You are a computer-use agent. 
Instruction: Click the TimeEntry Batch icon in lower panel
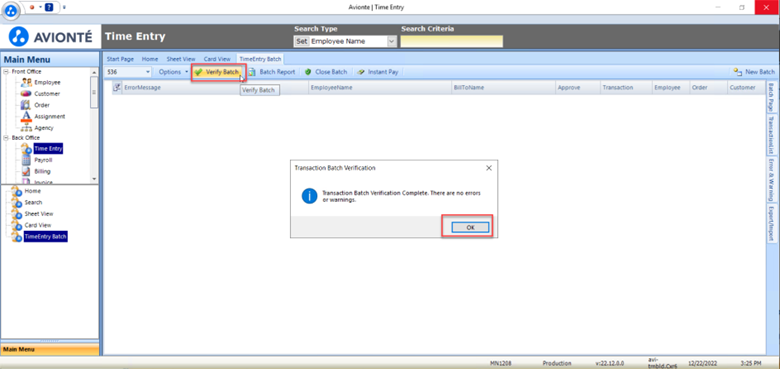16,237
